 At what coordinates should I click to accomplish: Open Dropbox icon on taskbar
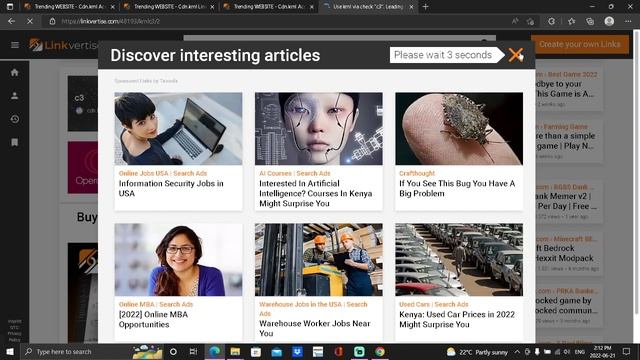tap(297, 351)
